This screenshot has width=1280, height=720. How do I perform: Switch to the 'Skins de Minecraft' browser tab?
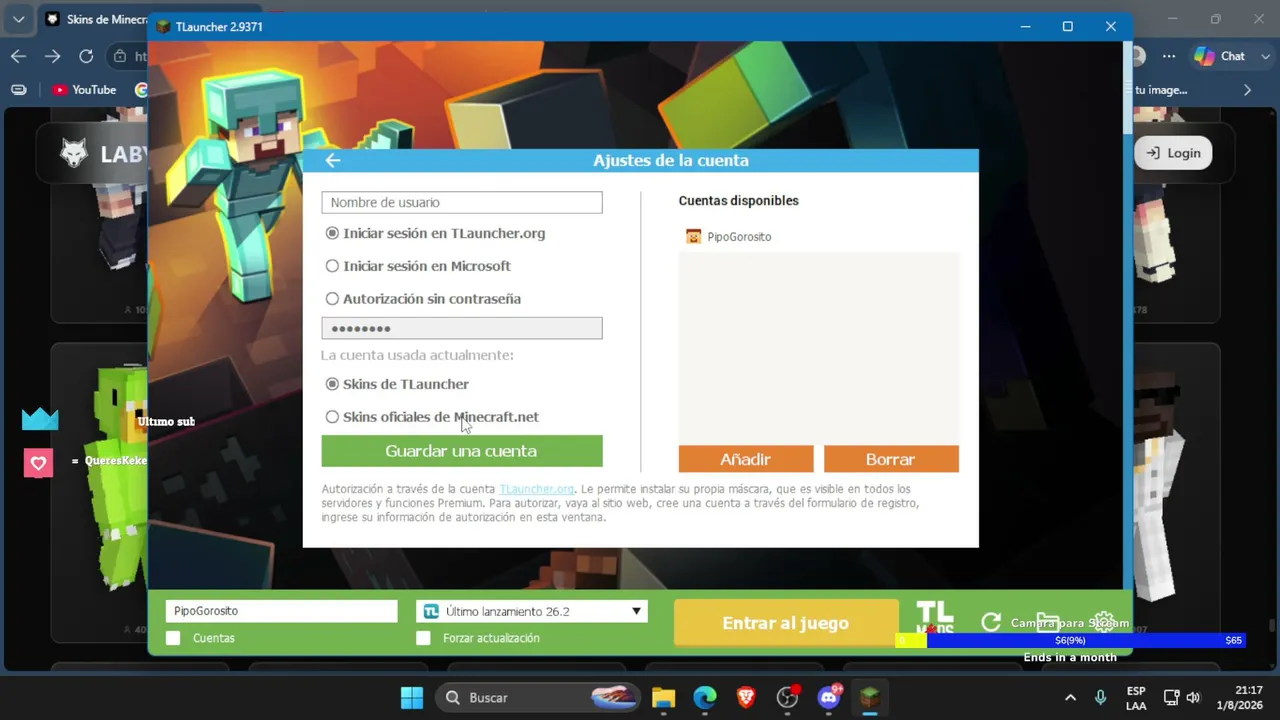[95, 19]
